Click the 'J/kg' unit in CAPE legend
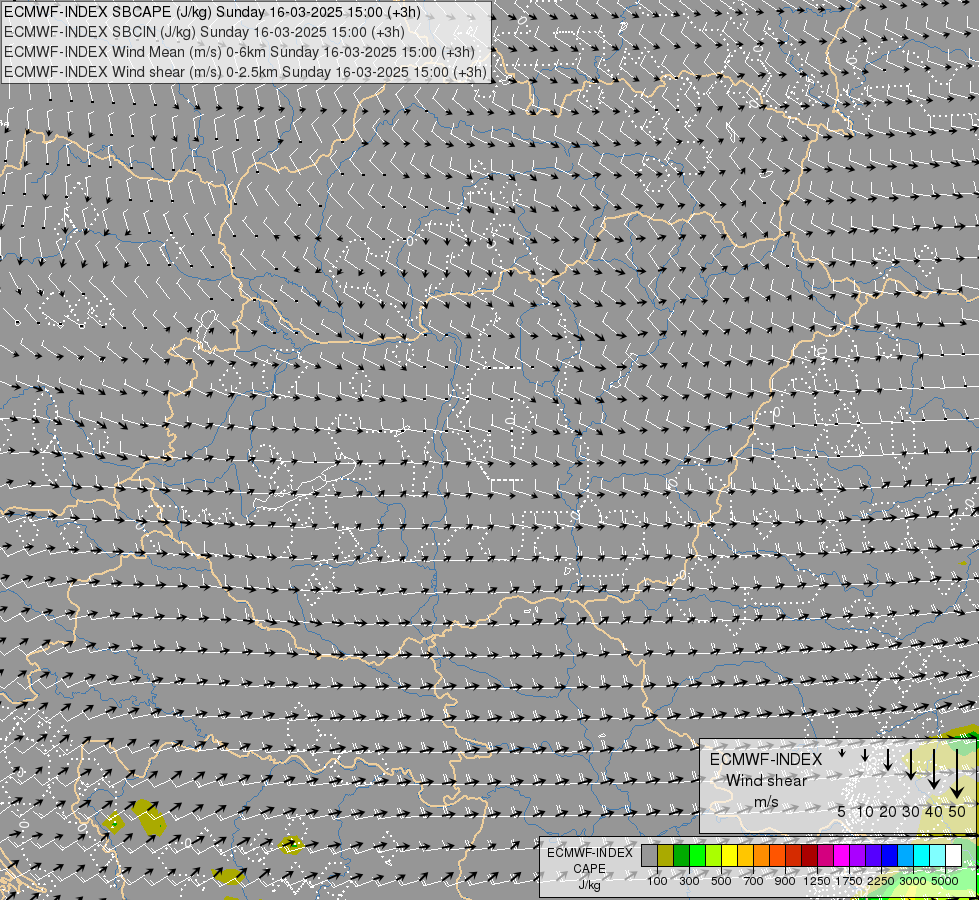The width and height of the screenshot is (979, 900). click(589, 886)
